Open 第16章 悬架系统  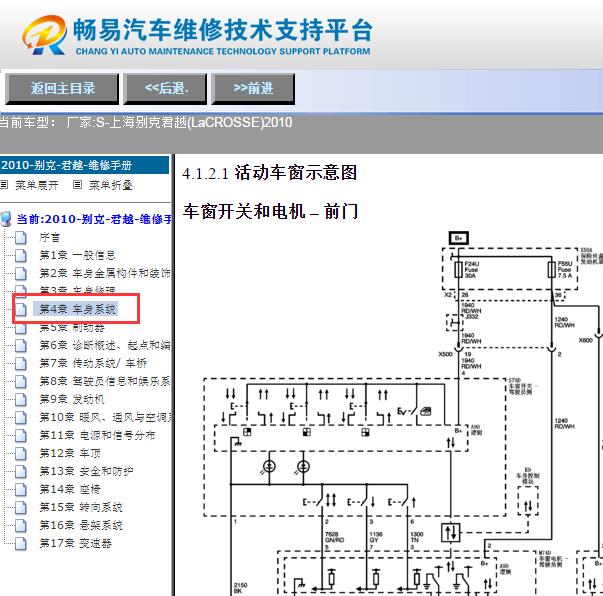point(81,526)
